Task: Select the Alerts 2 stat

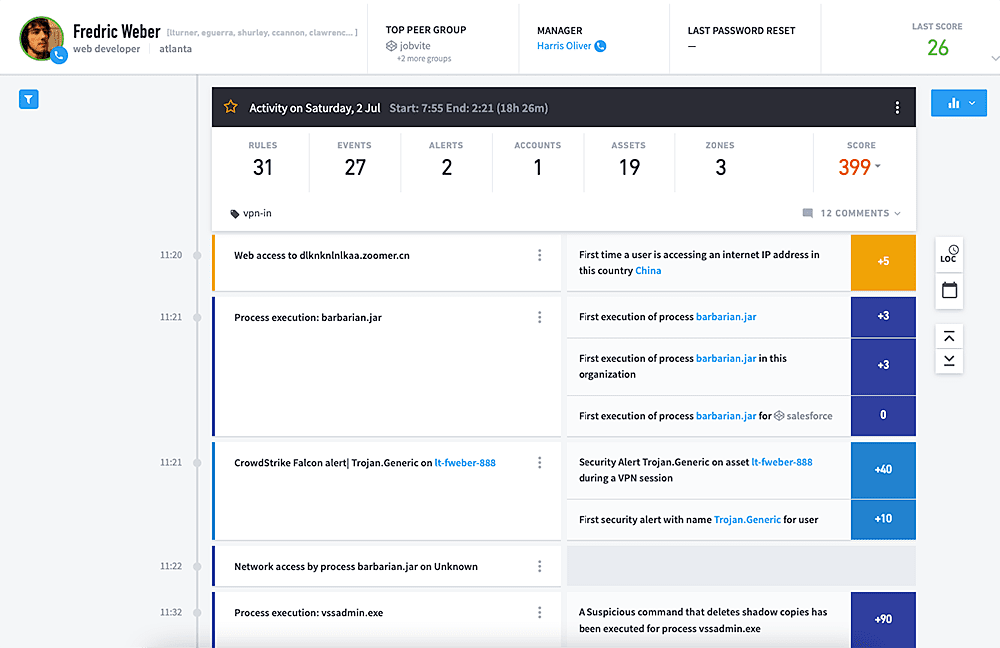Action: [446, 159]
